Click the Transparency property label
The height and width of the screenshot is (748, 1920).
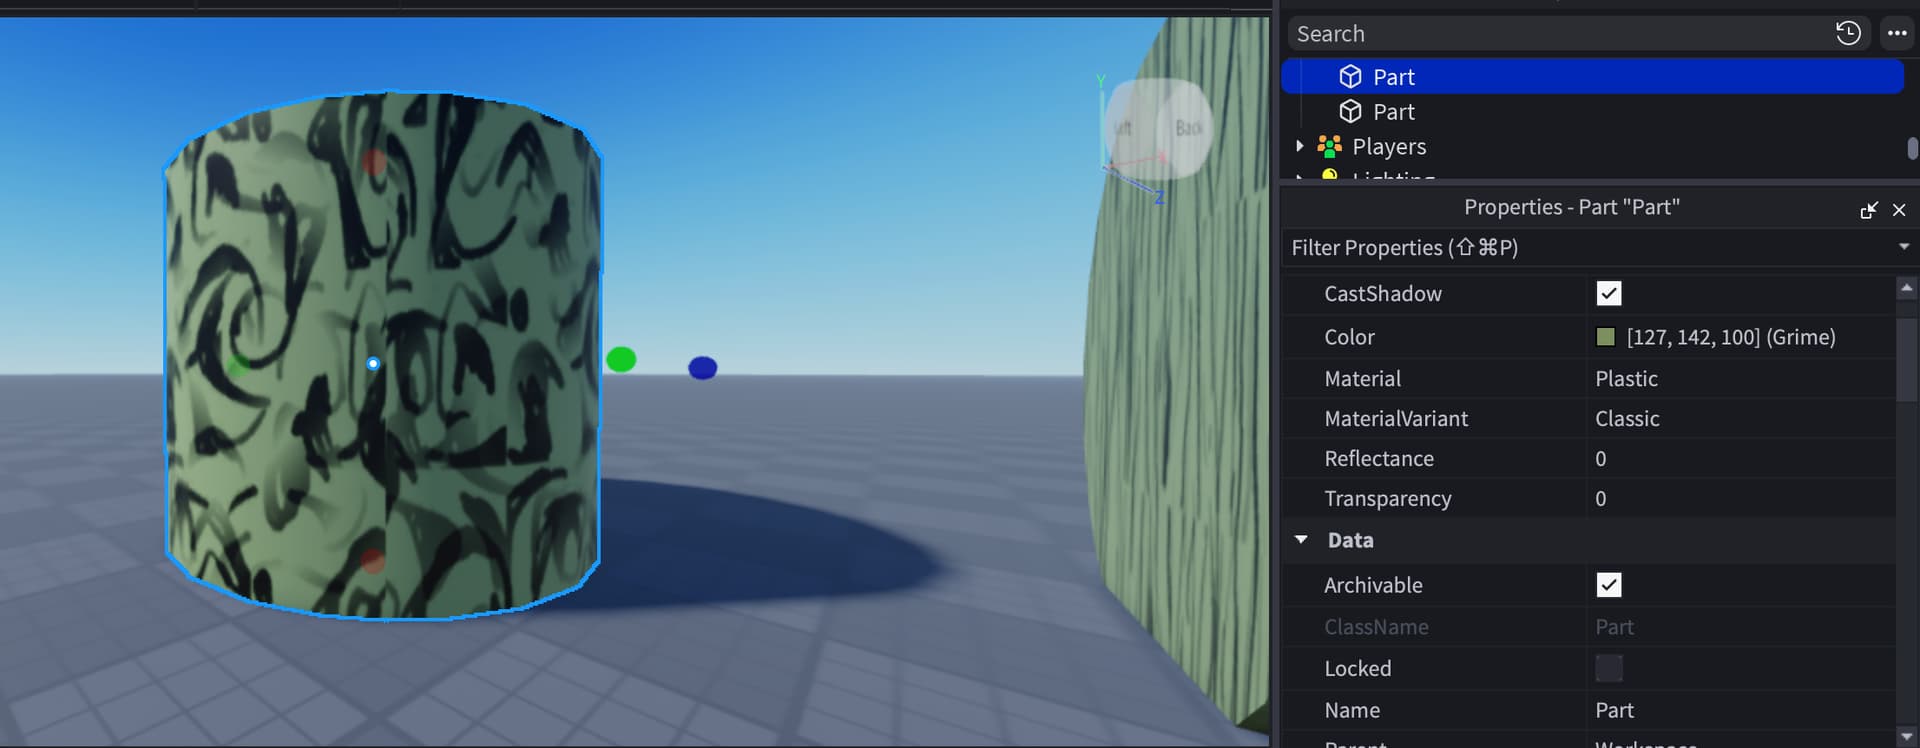(1388, 499)
